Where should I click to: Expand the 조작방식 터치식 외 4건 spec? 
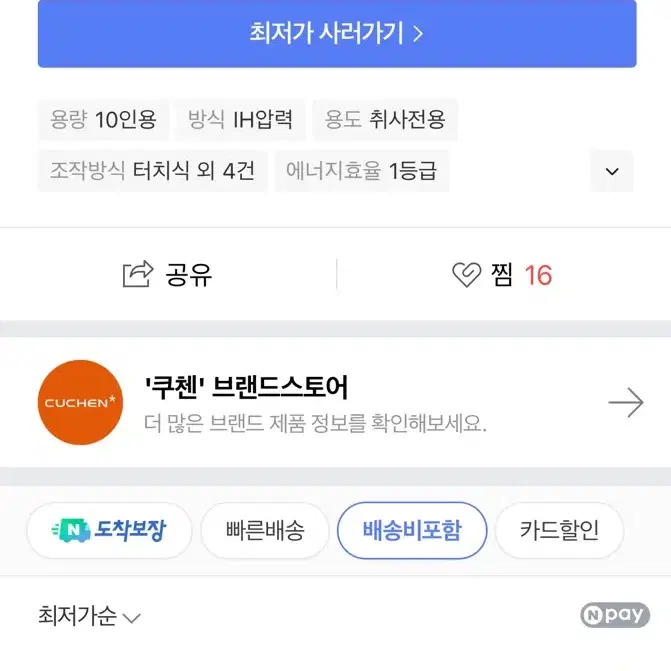153,171
